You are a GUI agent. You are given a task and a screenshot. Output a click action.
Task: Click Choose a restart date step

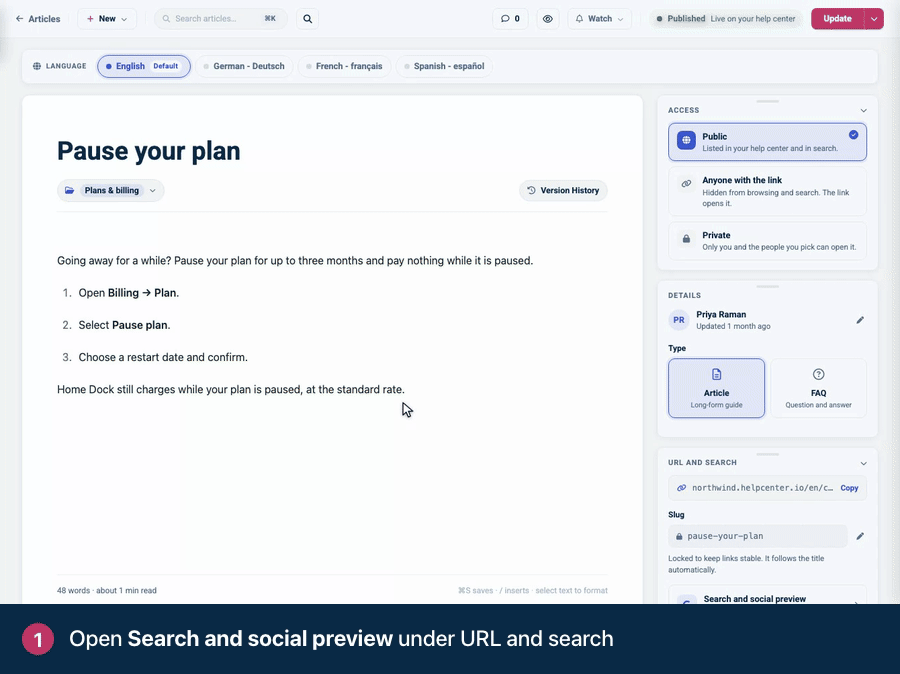[163, 357]
